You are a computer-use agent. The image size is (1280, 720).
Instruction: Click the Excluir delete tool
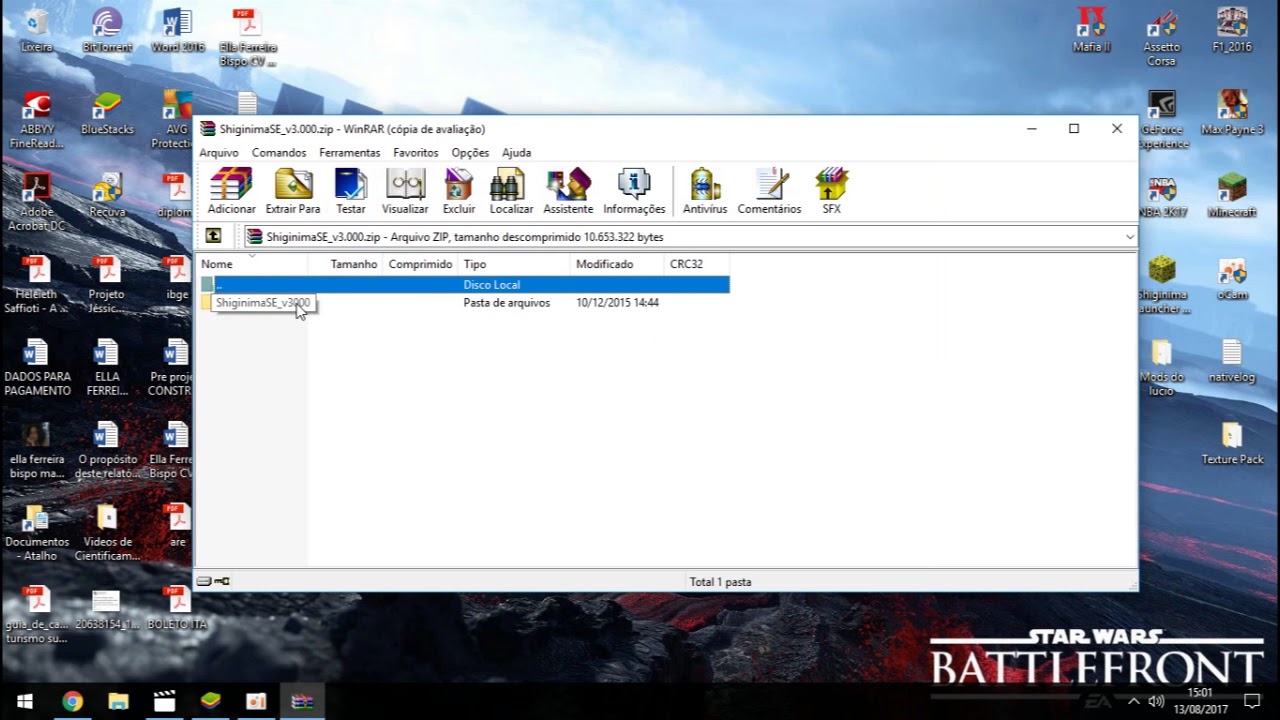click(459, 191)
